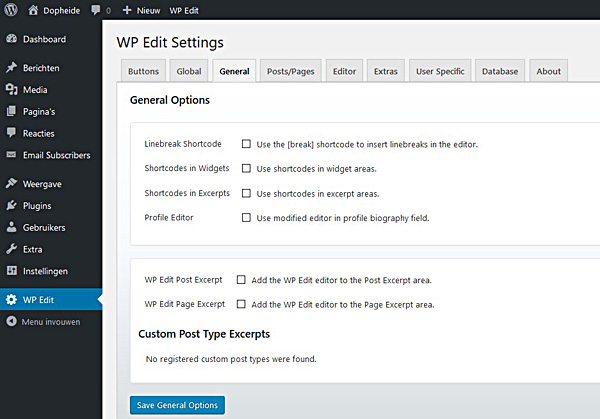This screenshot has height=419, width=600.
Task: Click 'No registered custom post types were found.'
Action: coord(231,359)
